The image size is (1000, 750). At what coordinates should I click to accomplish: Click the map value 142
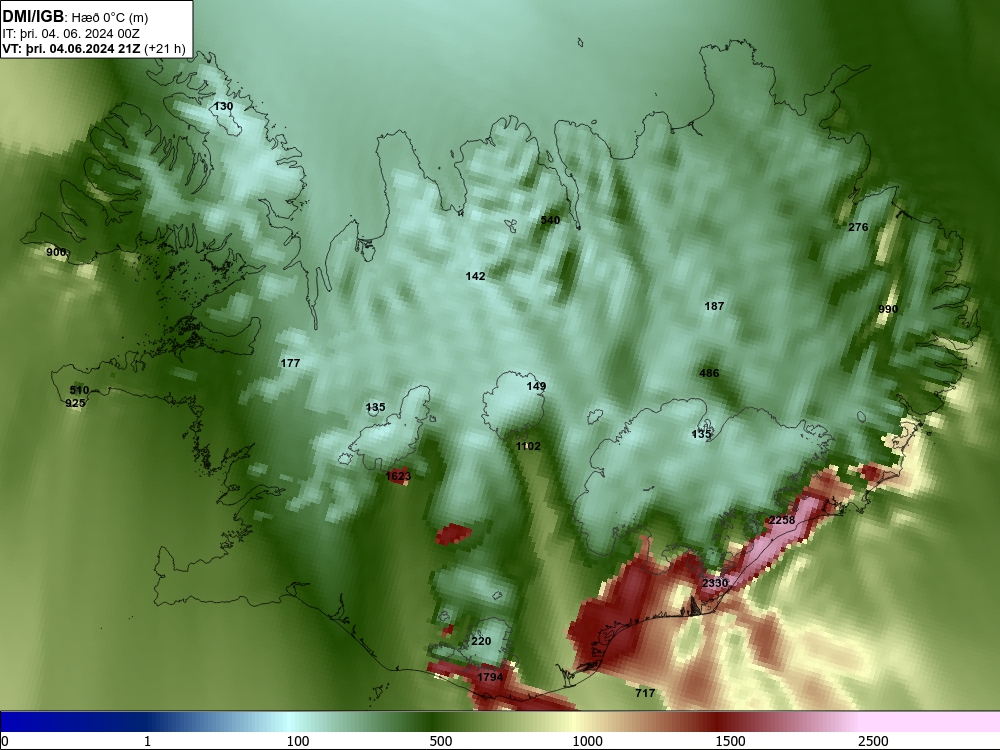pyautogui.click(x=475, y=276)
